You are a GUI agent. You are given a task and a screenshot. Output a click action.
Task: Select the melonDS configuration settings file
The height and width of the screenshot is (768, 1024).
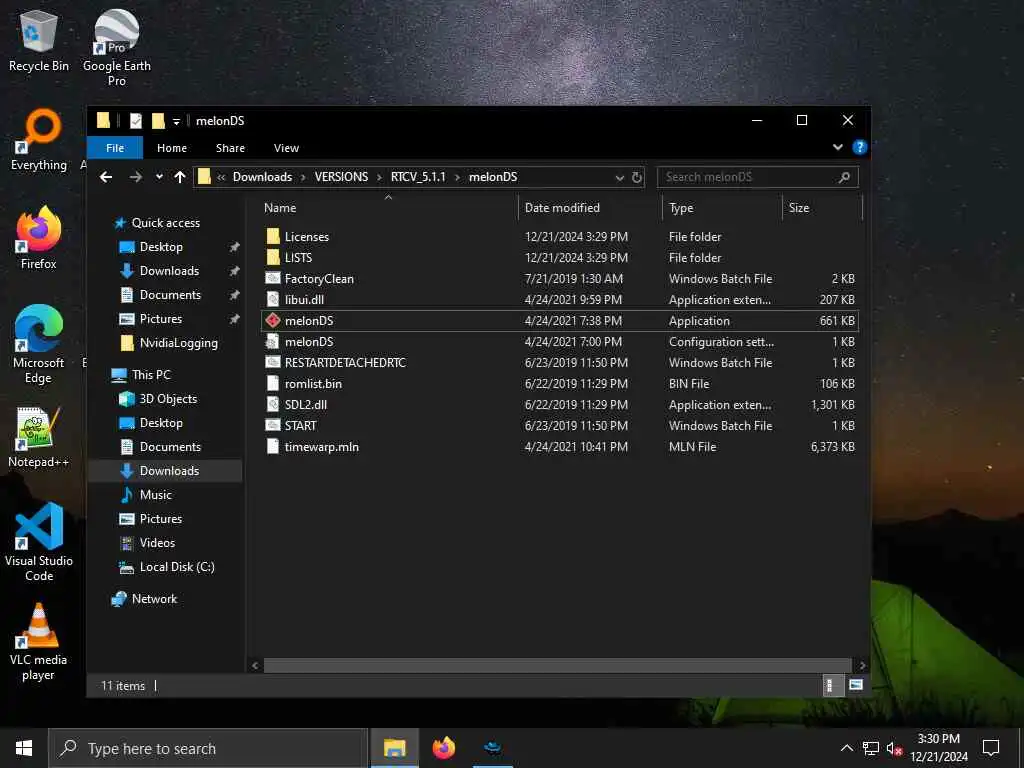pos(560,342)
